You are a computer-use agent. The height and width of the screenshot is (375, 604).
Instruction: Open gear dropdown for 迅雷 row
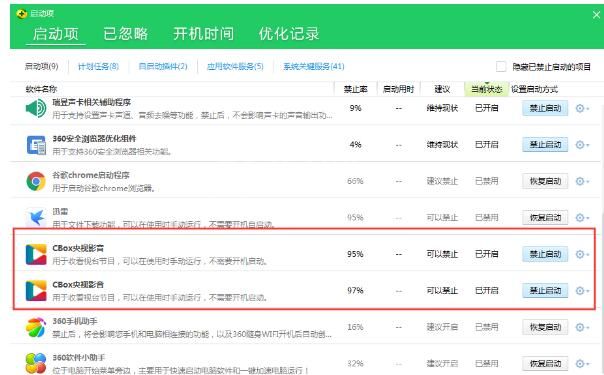(582, 218)
